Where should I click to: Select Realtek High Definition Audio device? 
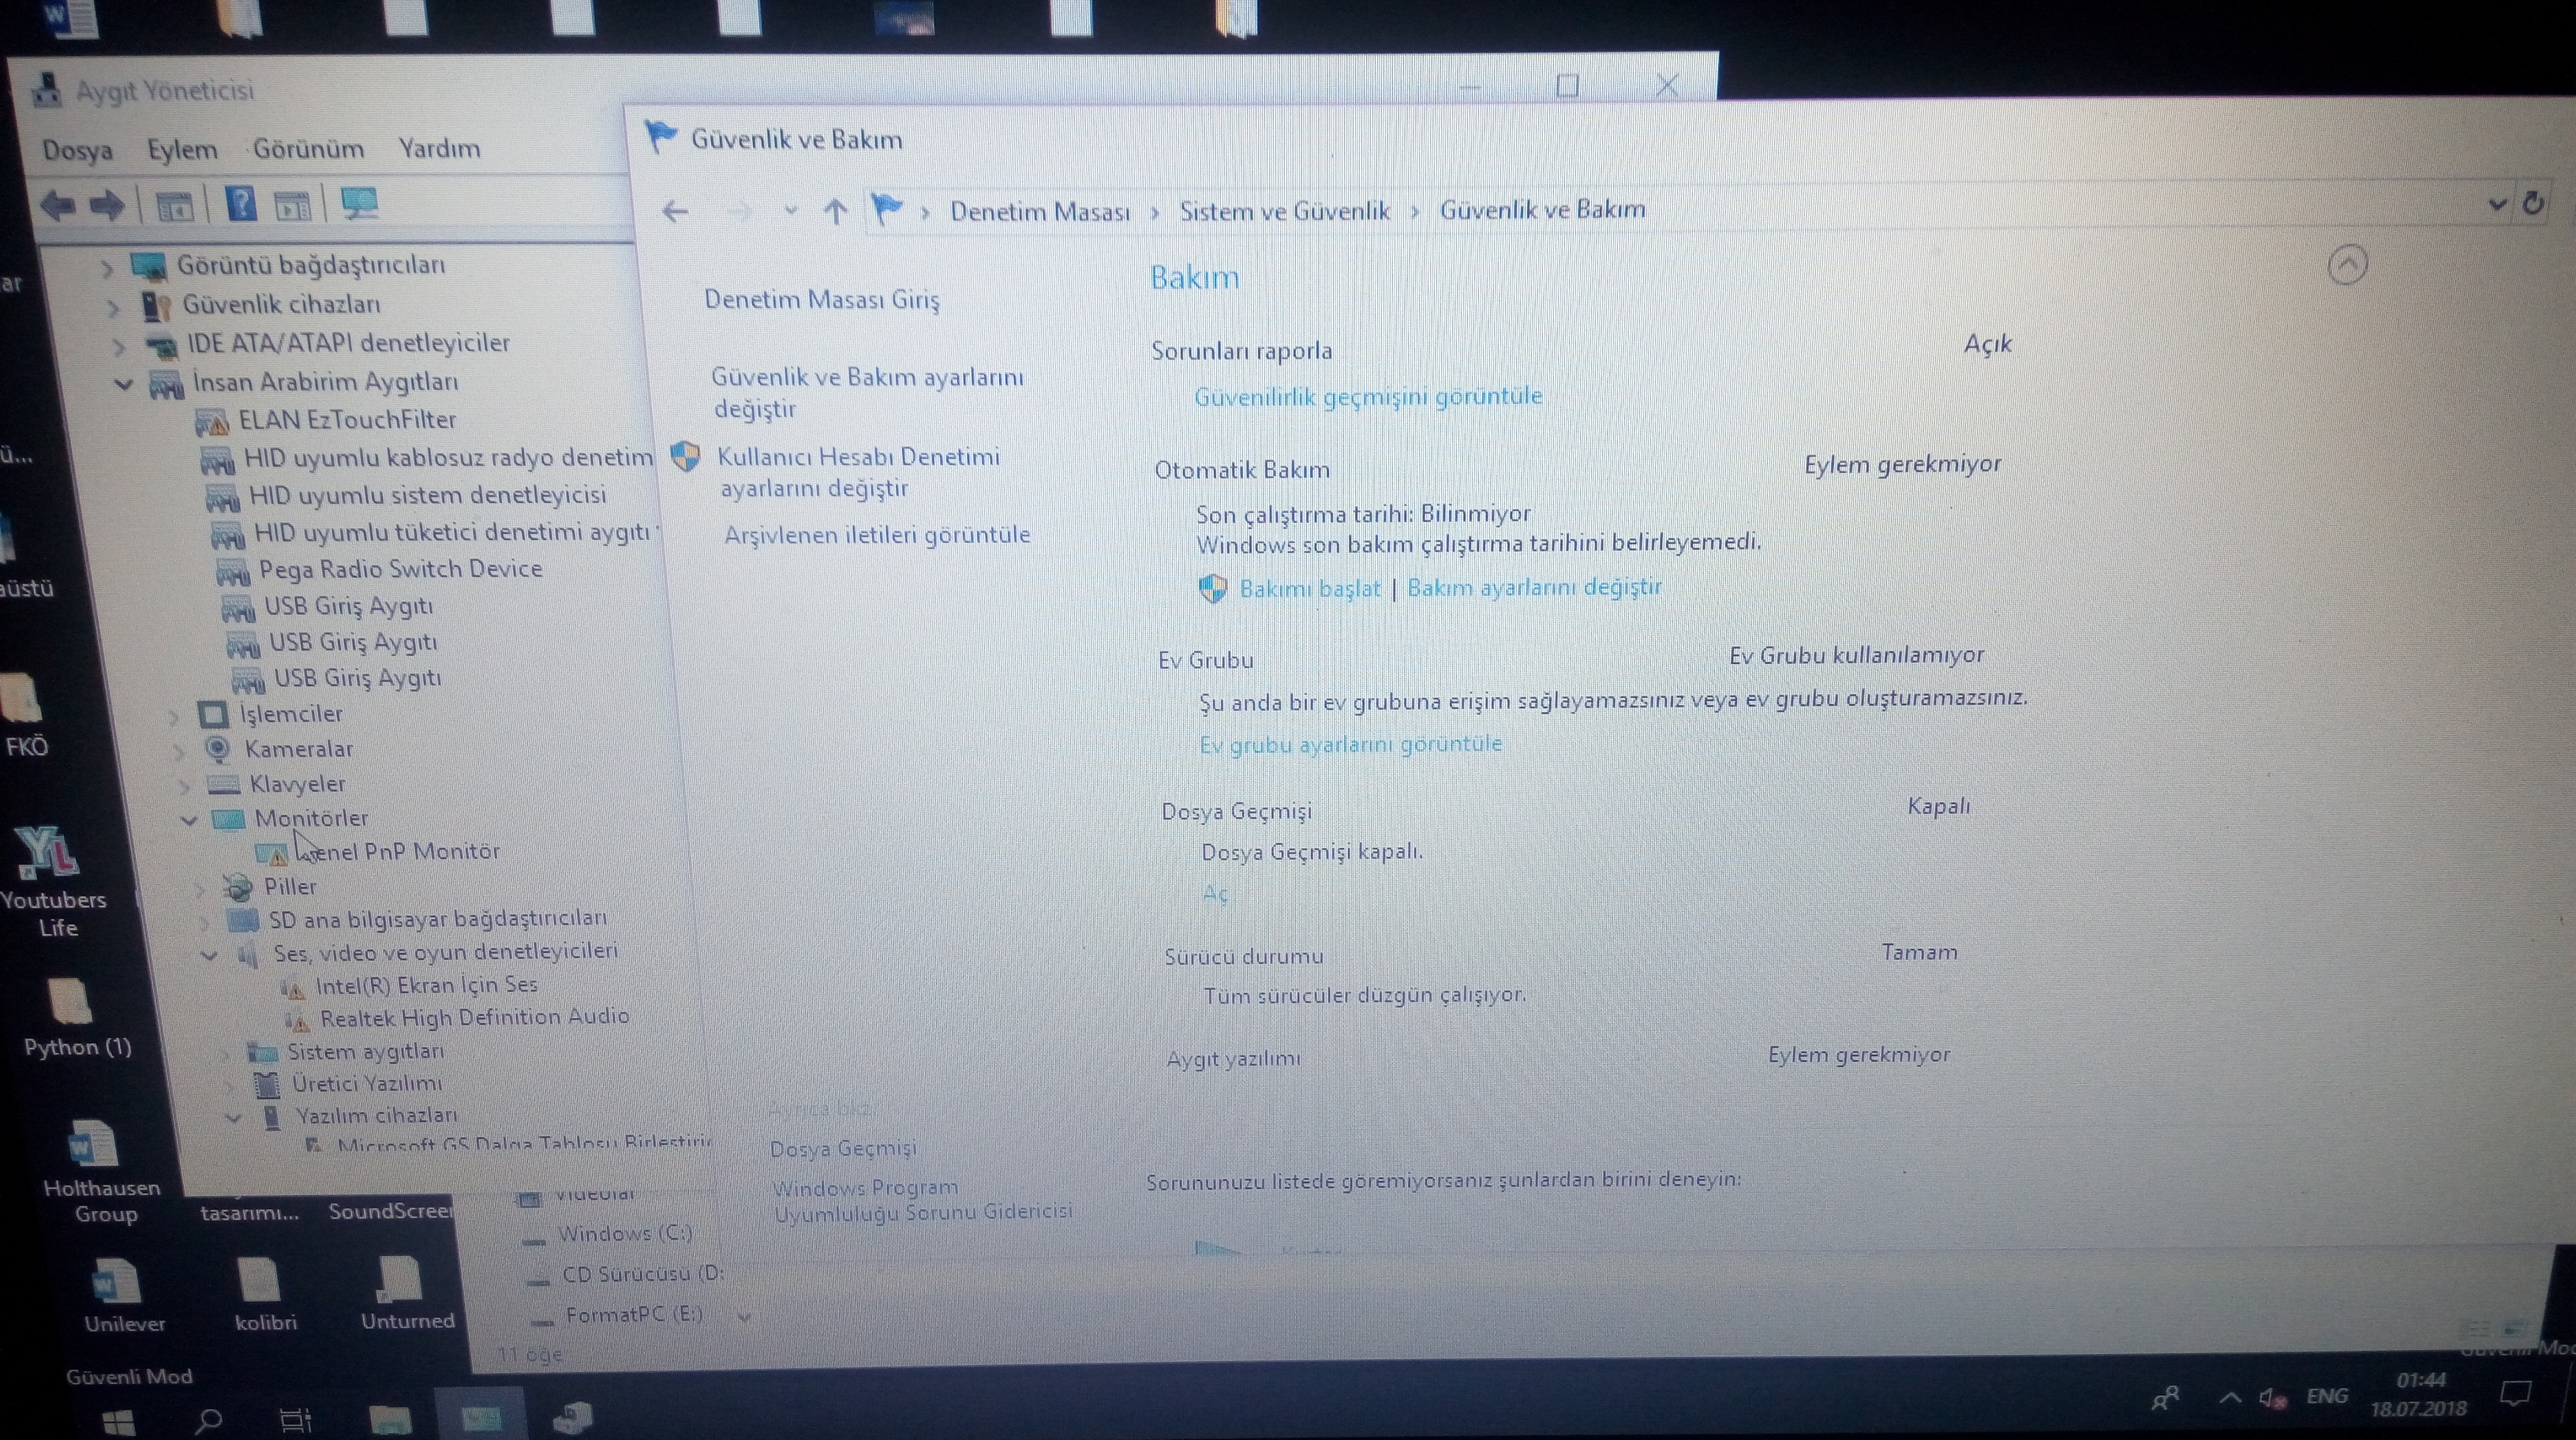474,1018
